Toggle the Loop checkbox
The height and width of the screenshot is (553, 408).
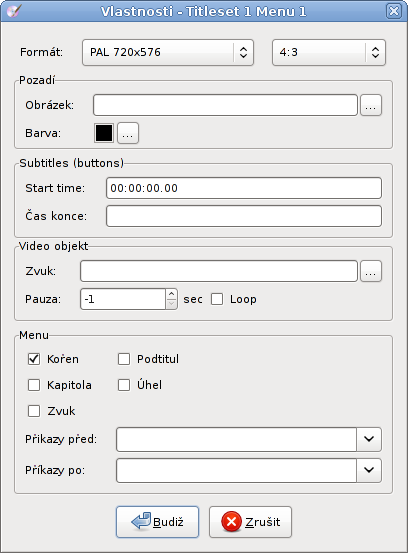[217, 299]
